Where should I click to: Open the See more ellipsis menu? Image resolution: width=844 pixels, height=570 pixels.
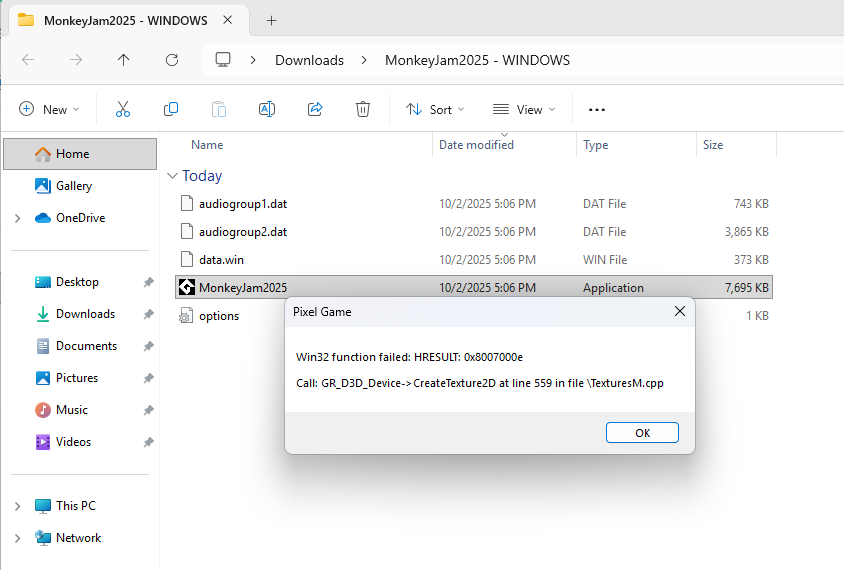(x=596, y=109)
